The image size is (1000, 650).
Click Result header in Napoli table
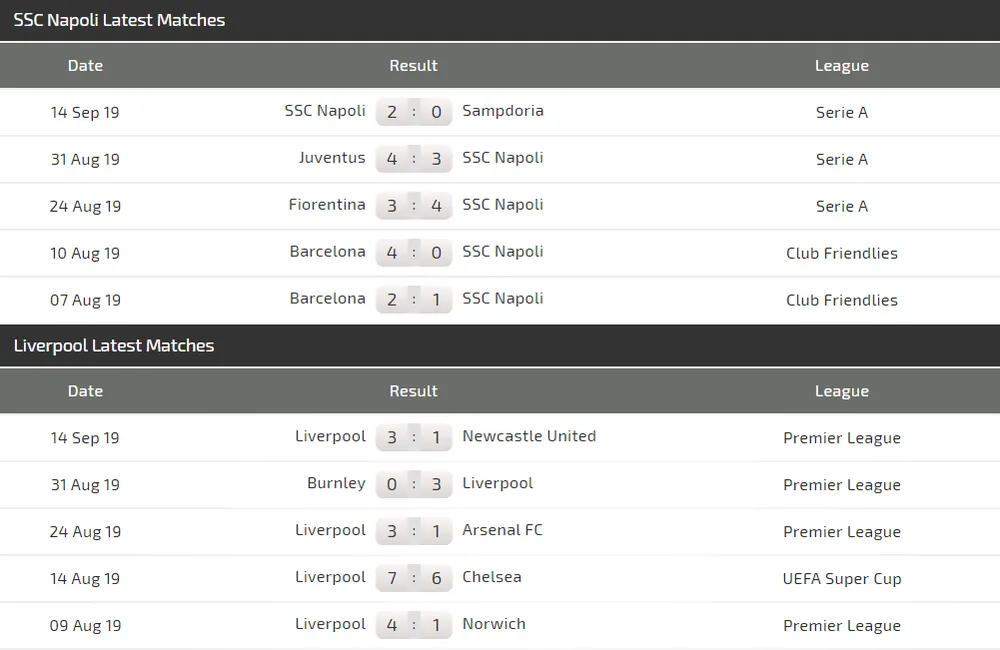(x=414, y=66)
